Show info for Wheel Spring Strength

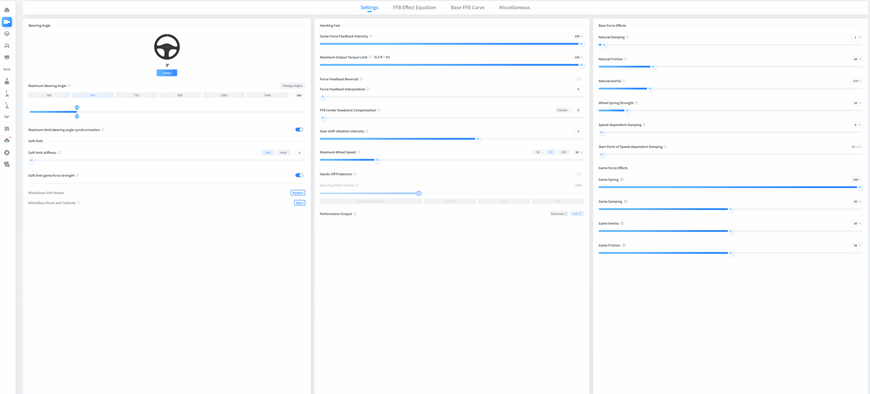click(x=636, y=103)
